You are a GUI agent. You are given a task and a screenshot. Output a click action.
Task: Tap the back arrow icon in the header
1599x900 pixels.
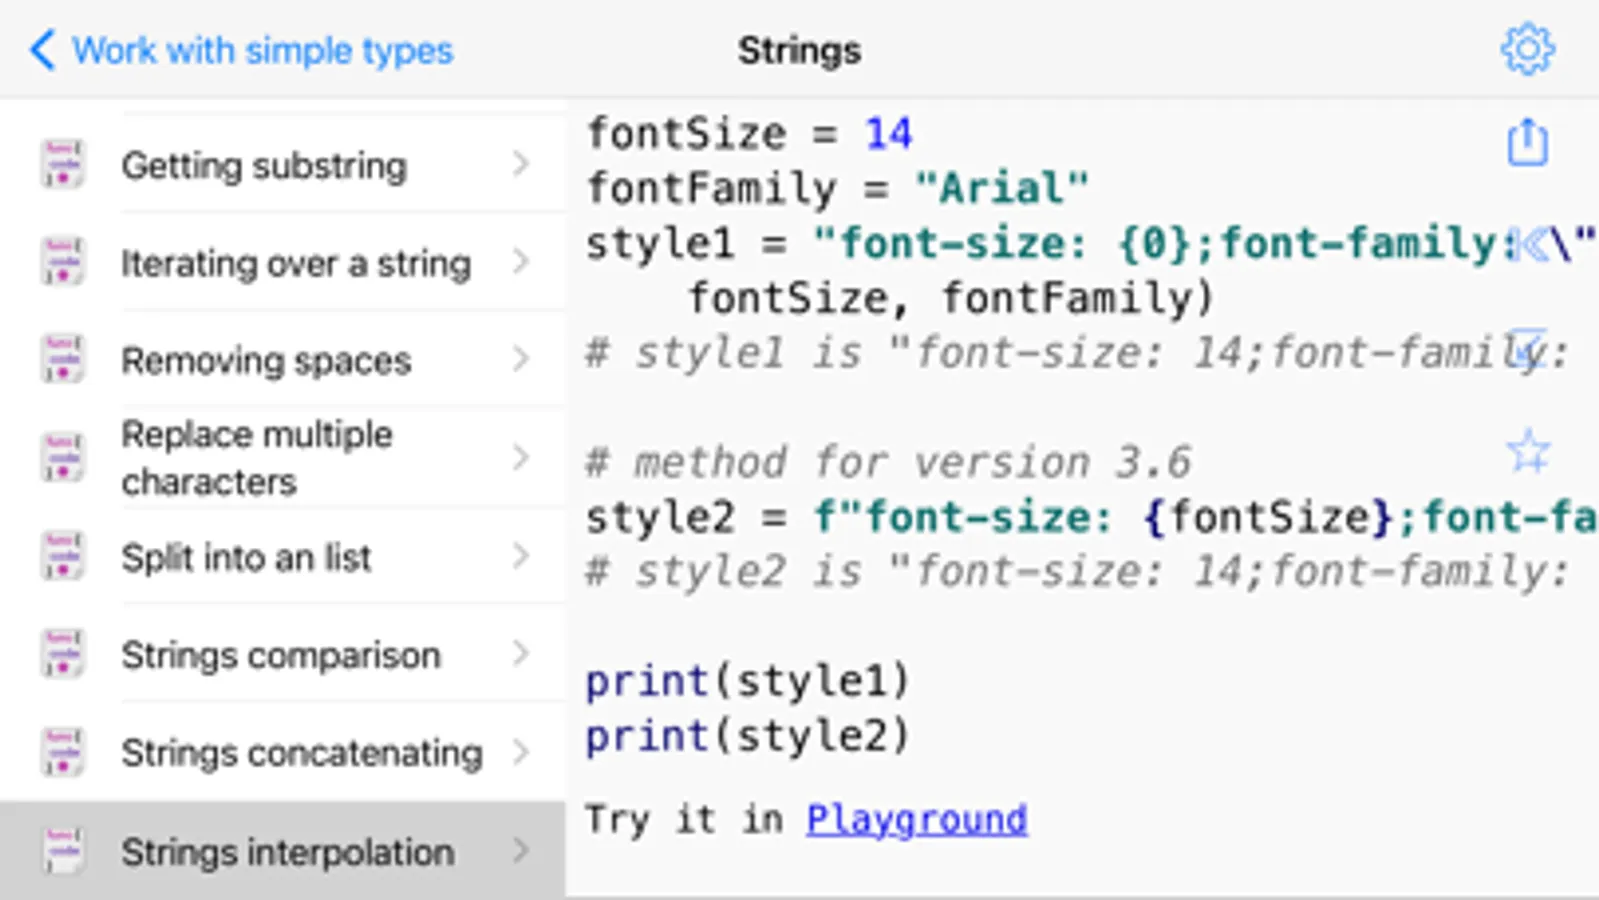point(42,49)
